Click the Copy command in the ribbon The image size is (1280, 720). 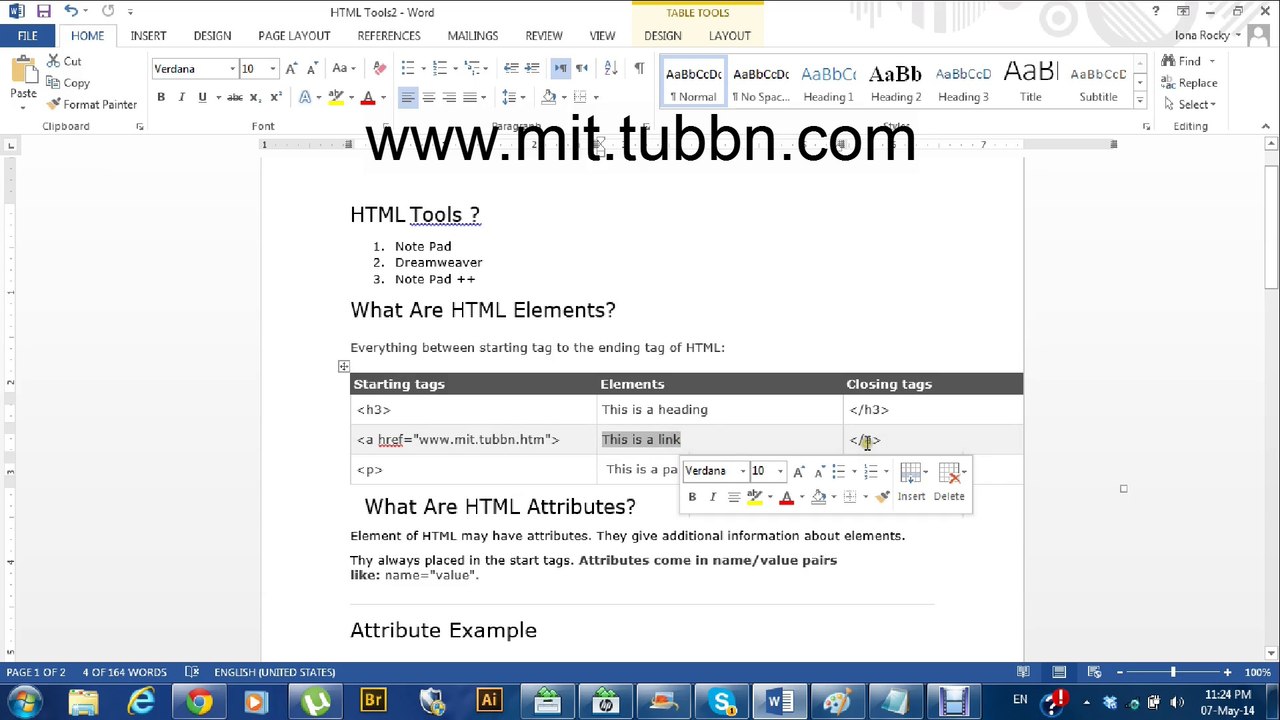pyautogui.click(x=69, y=83)
